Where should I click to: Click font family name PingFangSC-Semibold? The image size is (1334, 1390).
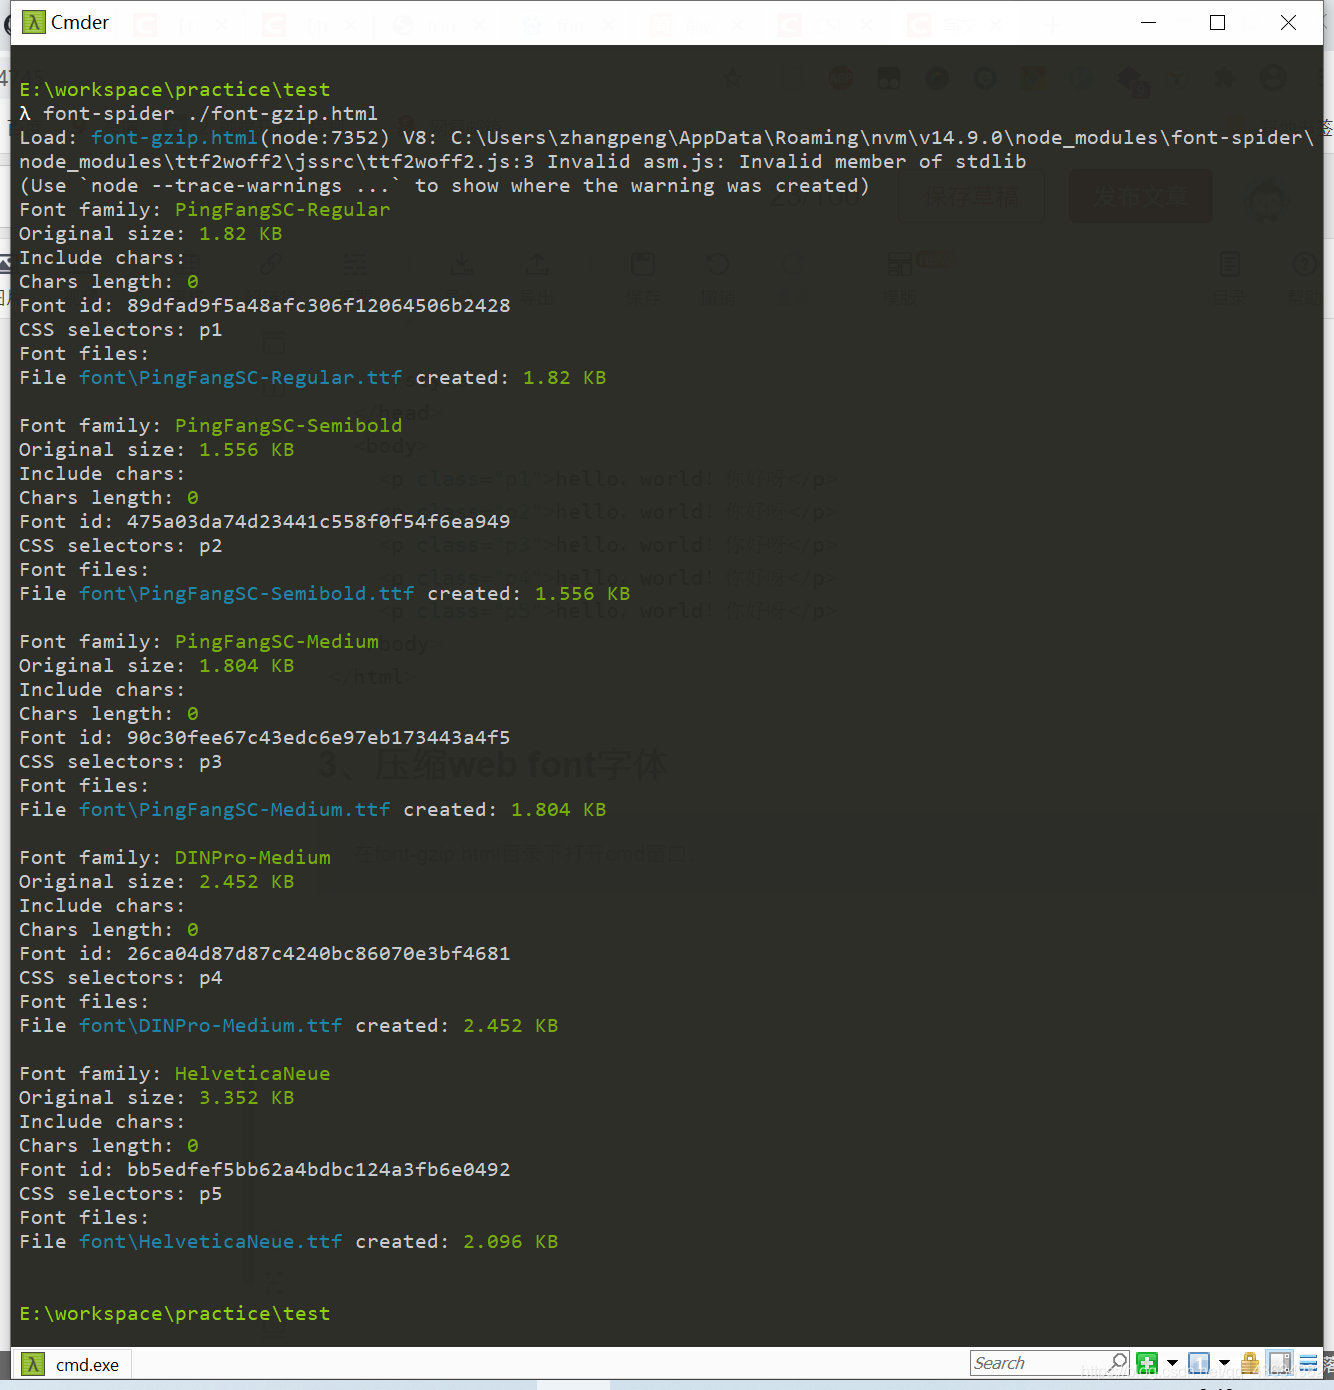288,425
